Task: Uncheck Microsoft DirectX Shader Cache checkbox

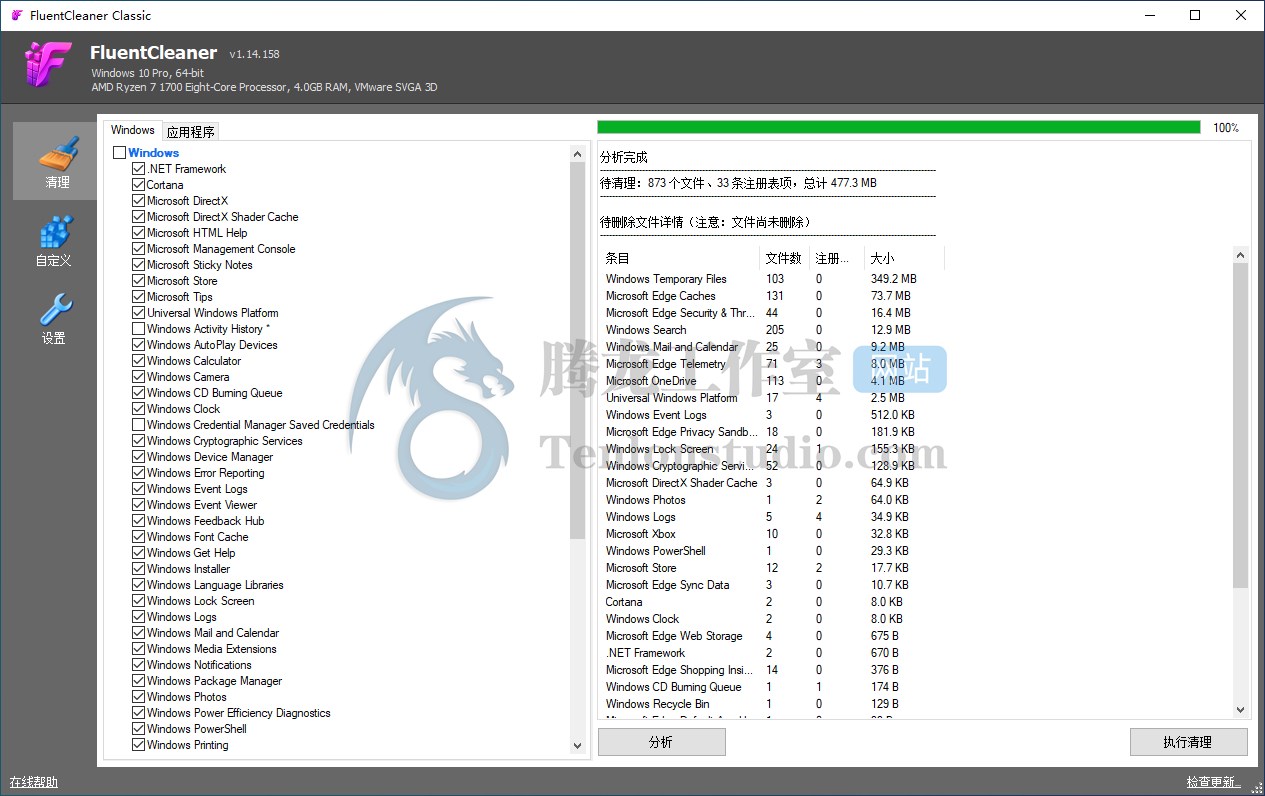Action: coord(139,217)
